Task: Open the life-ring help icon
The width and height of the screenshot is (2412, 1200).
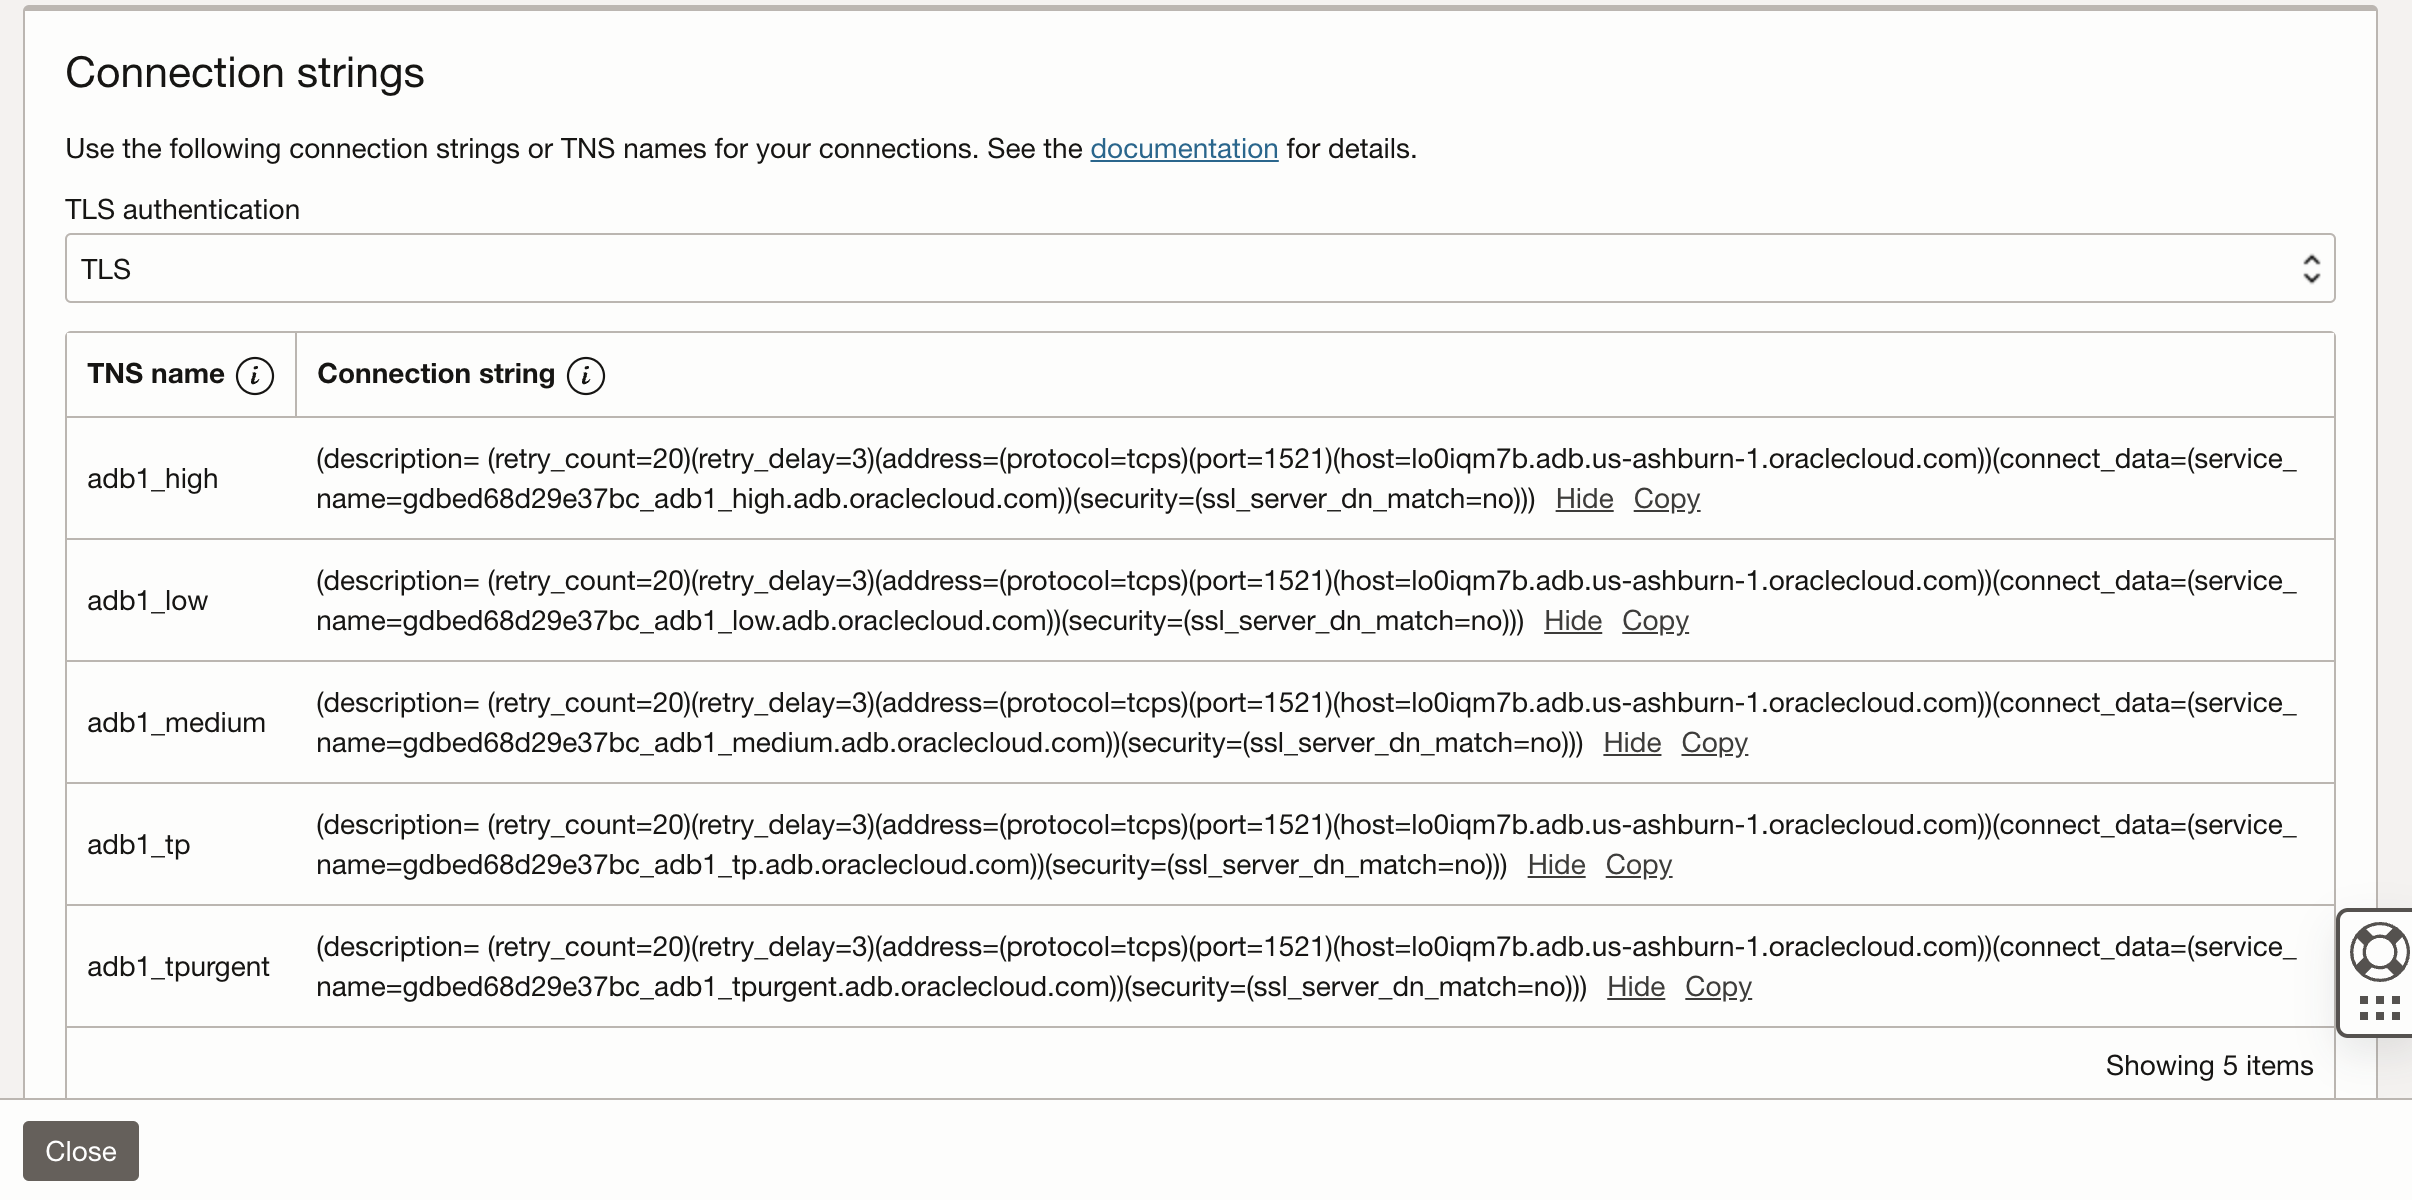Action: coord(2379,951)
